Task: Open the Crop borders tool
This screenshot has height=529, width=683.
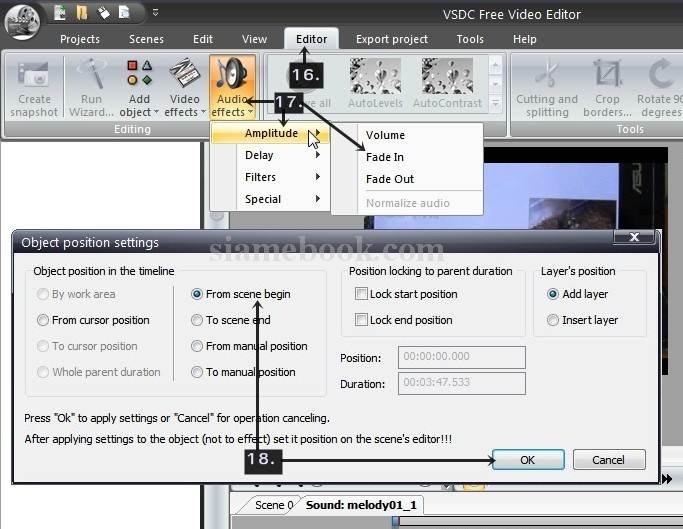Action: pos(607,89)
